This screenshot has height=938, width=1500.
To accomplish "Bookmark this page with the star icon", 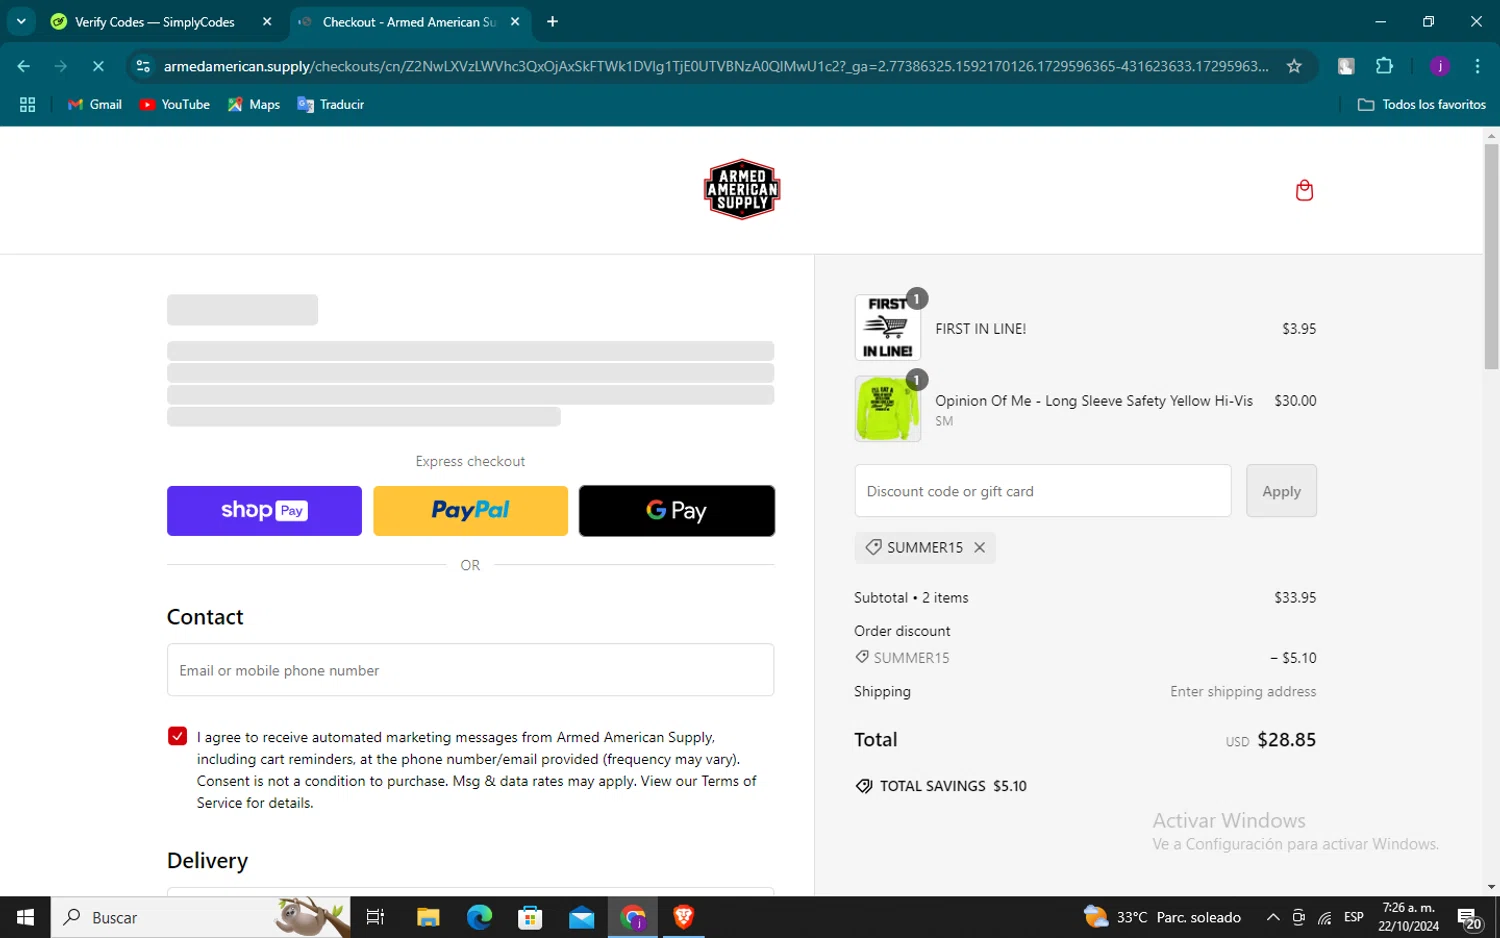I will 1294,66.
